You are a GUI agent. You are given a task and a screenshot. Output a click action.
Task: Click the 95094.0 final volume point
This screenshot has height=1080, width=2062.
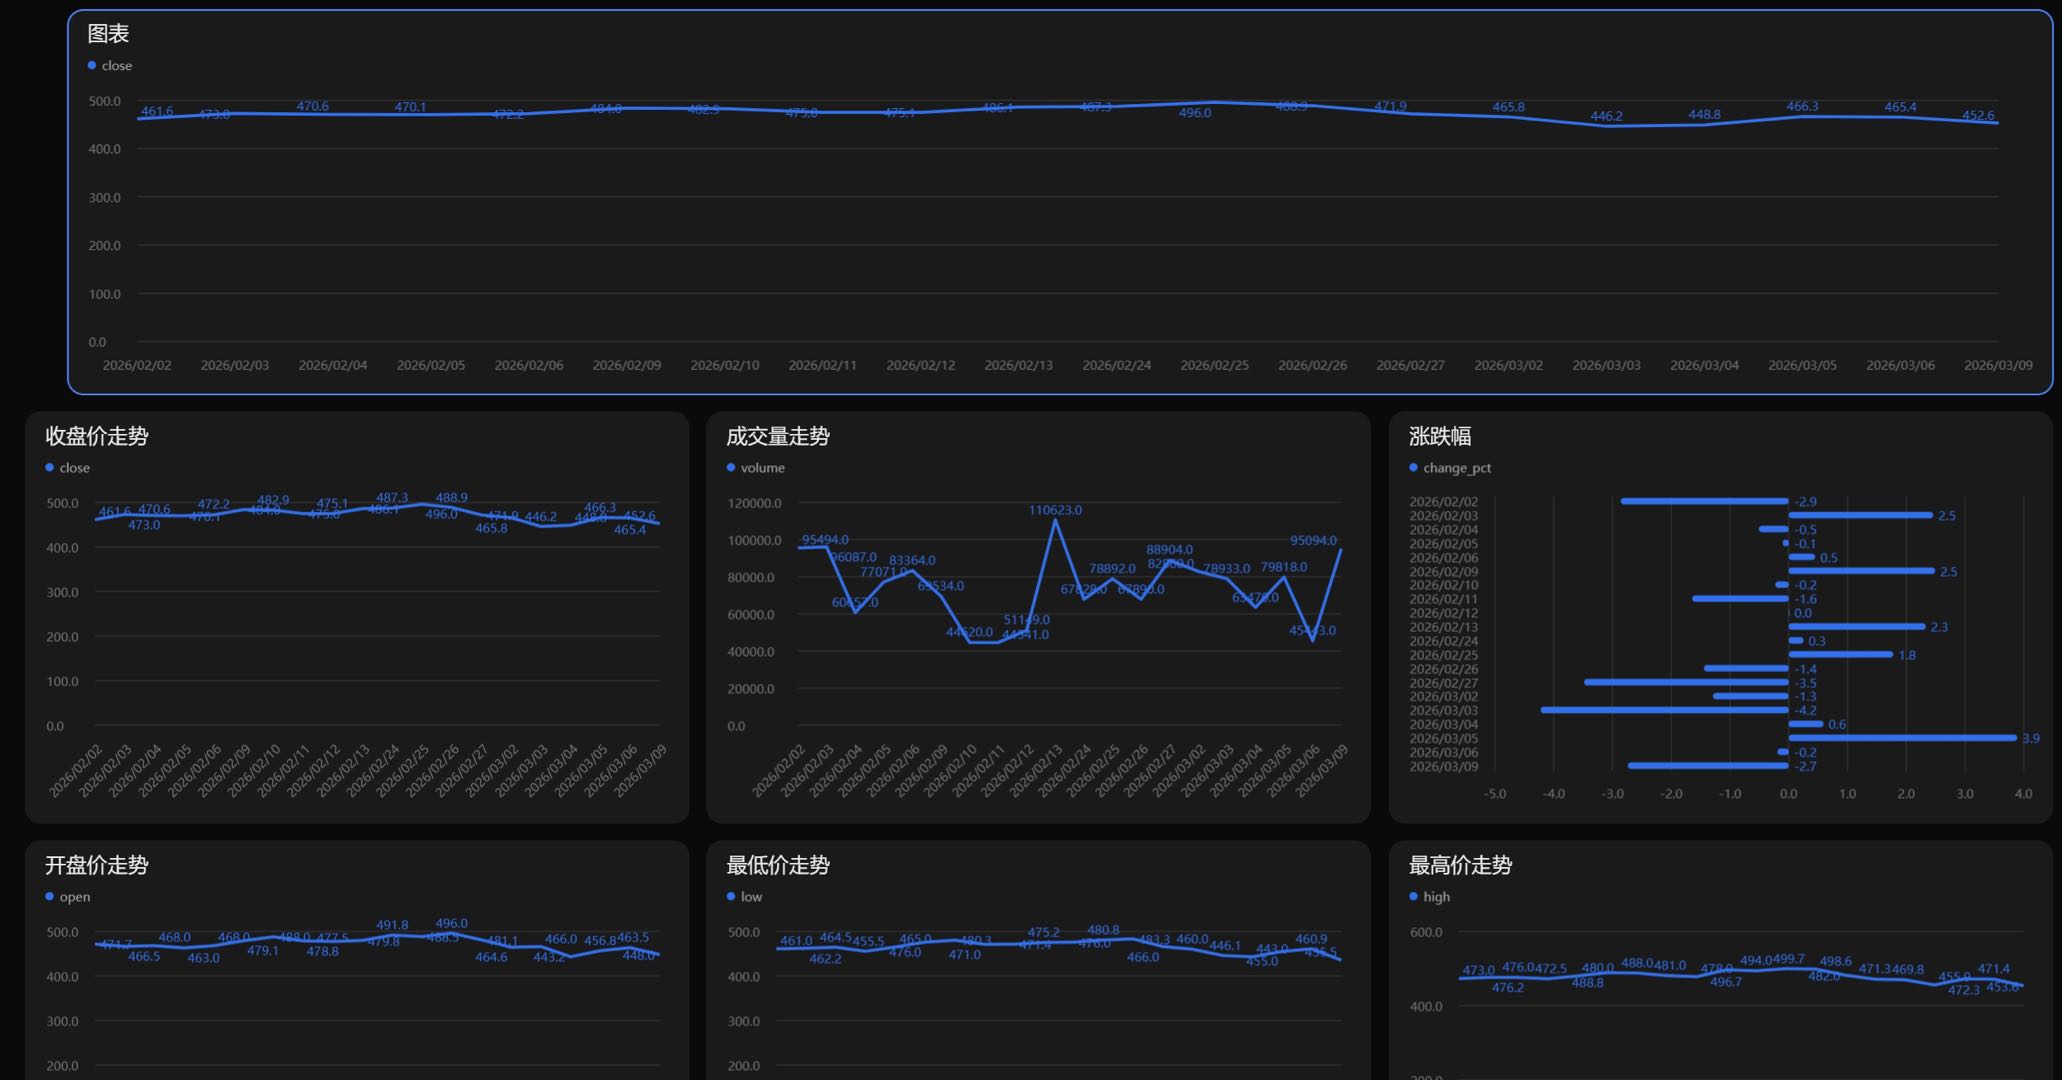click(x=1340, y=549)
